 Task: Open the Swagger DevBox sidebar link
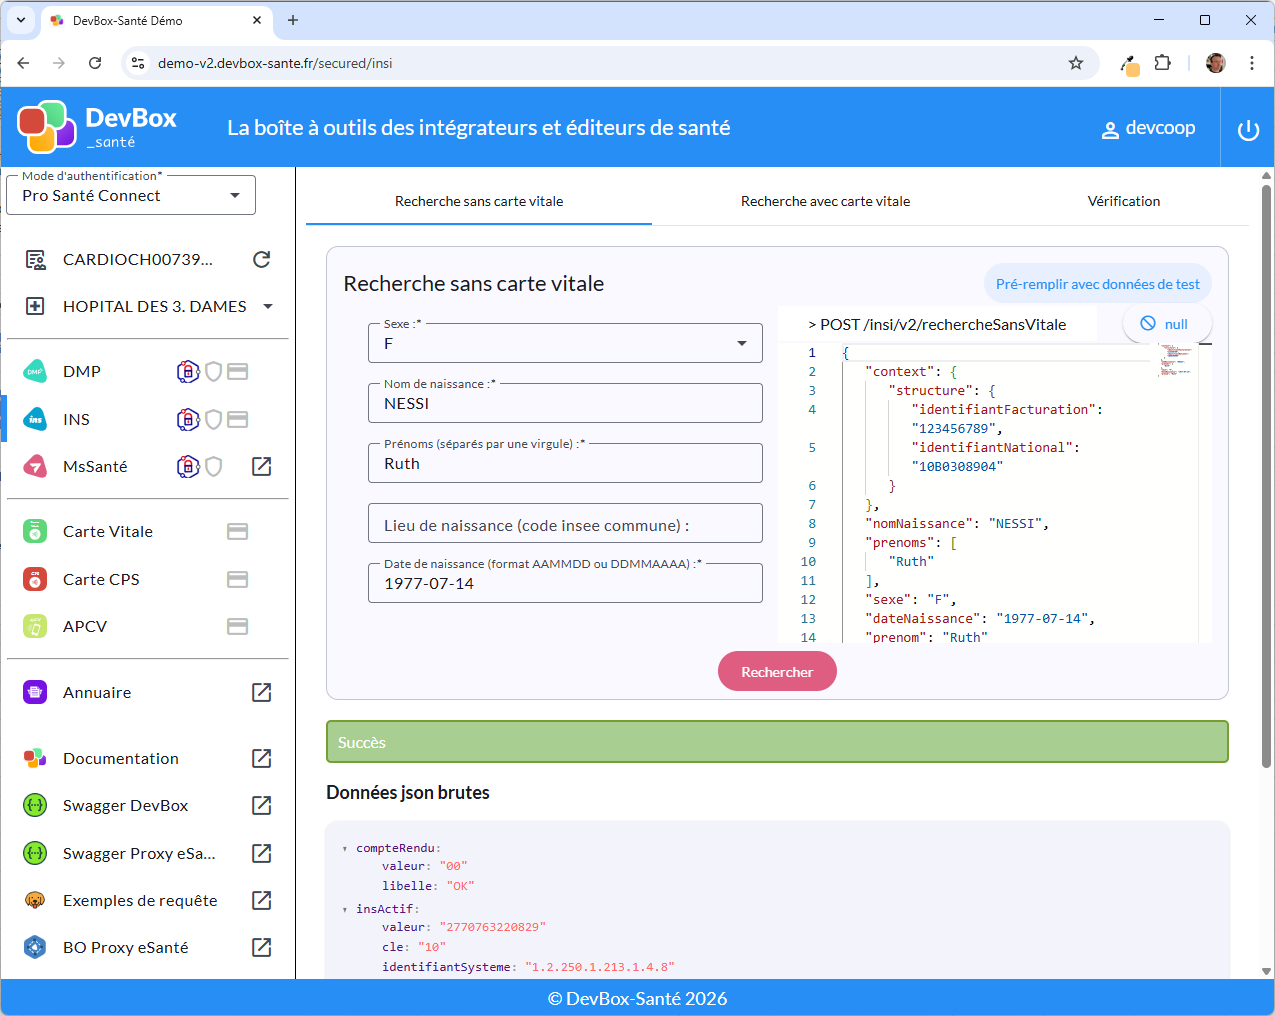(x=125, y=805)
